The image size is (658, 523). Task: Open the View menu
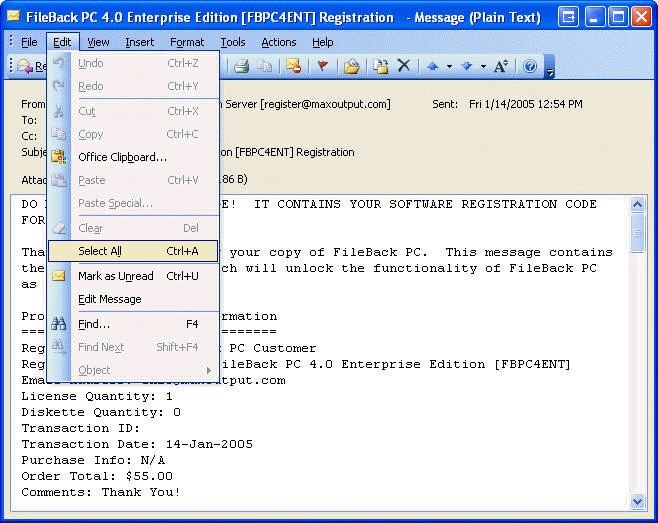[98, 42]
